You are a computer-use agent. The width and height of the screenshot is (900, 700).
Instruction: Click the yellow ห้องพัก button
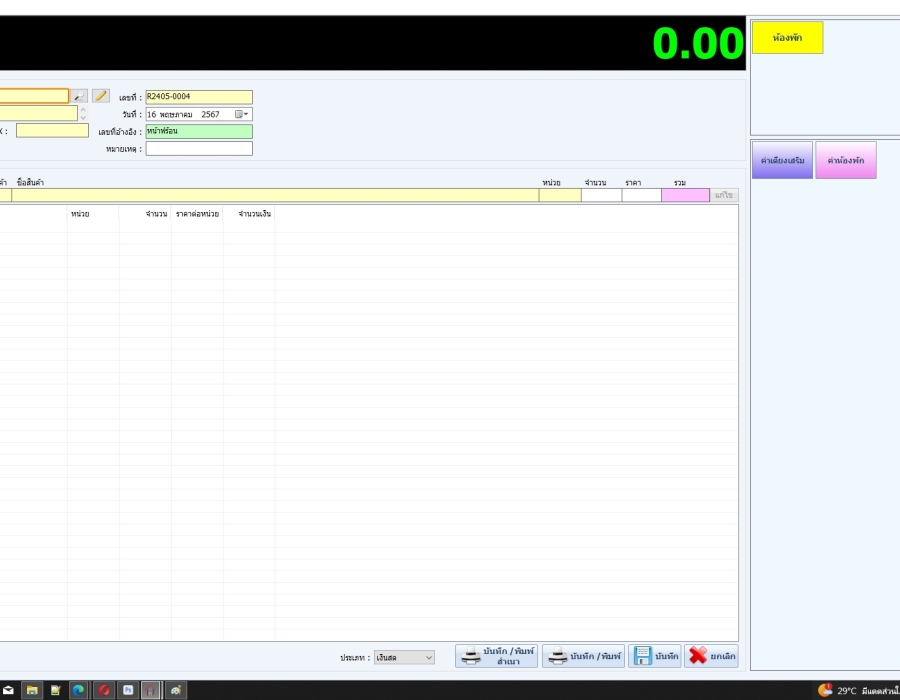[788, 38]
